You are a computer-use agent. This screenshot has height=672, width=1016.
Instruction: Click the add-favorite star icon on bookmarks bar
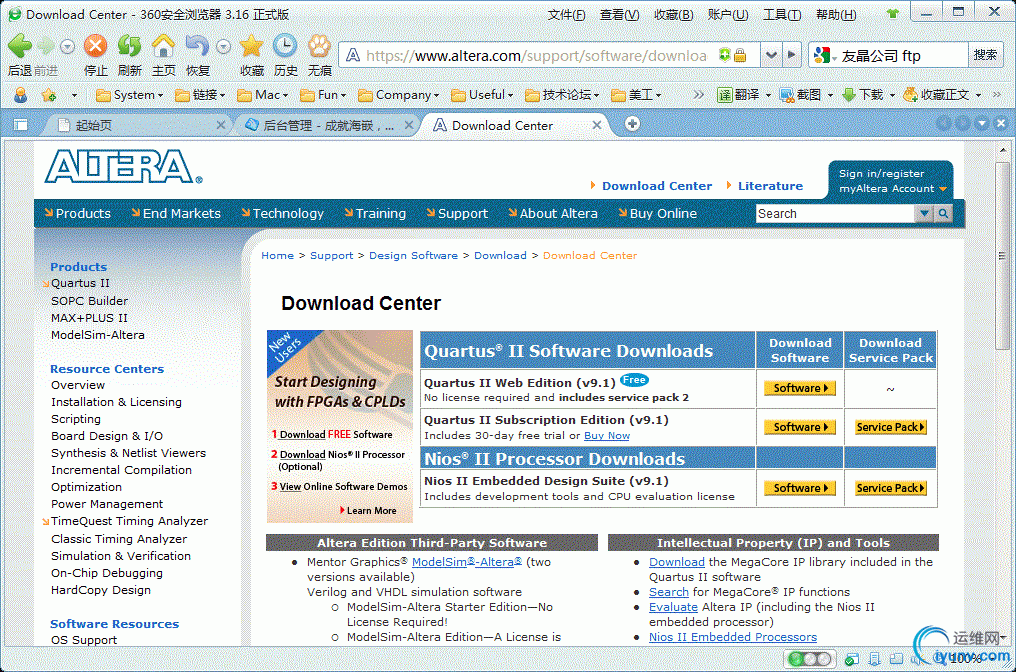[x=49, y=95]
